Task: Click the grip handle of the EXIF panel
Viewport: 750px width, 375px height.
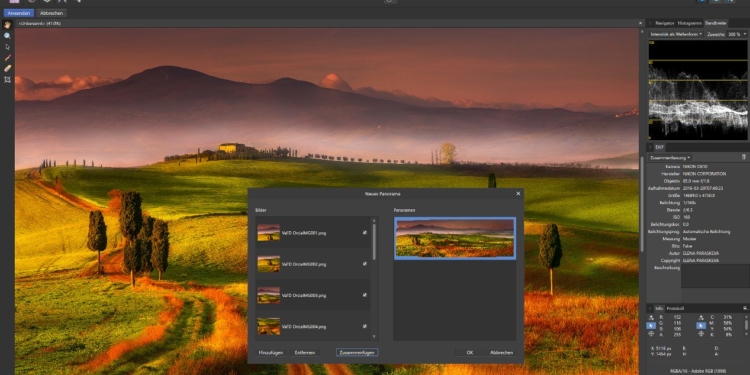Action: click(650, 147)
